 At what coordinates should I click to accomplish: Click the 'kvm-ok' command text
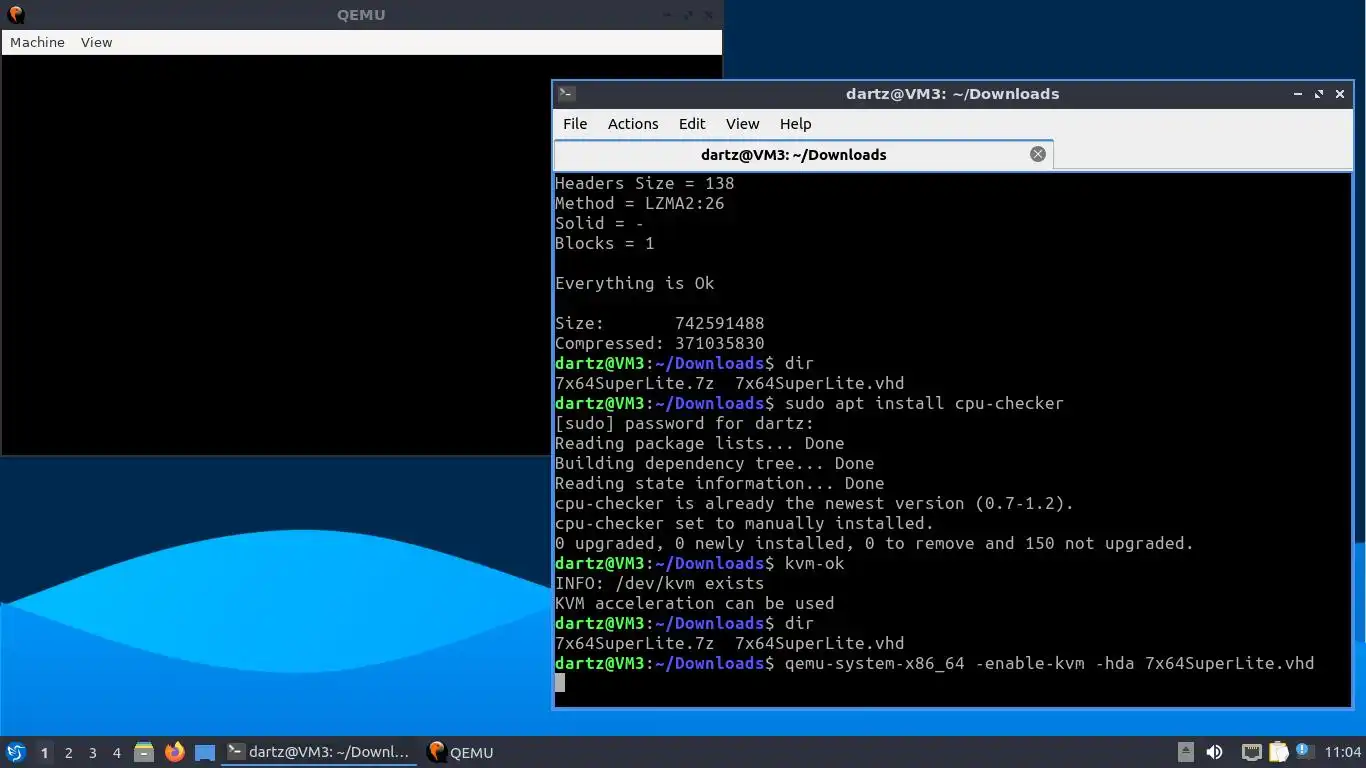[815, 563]
